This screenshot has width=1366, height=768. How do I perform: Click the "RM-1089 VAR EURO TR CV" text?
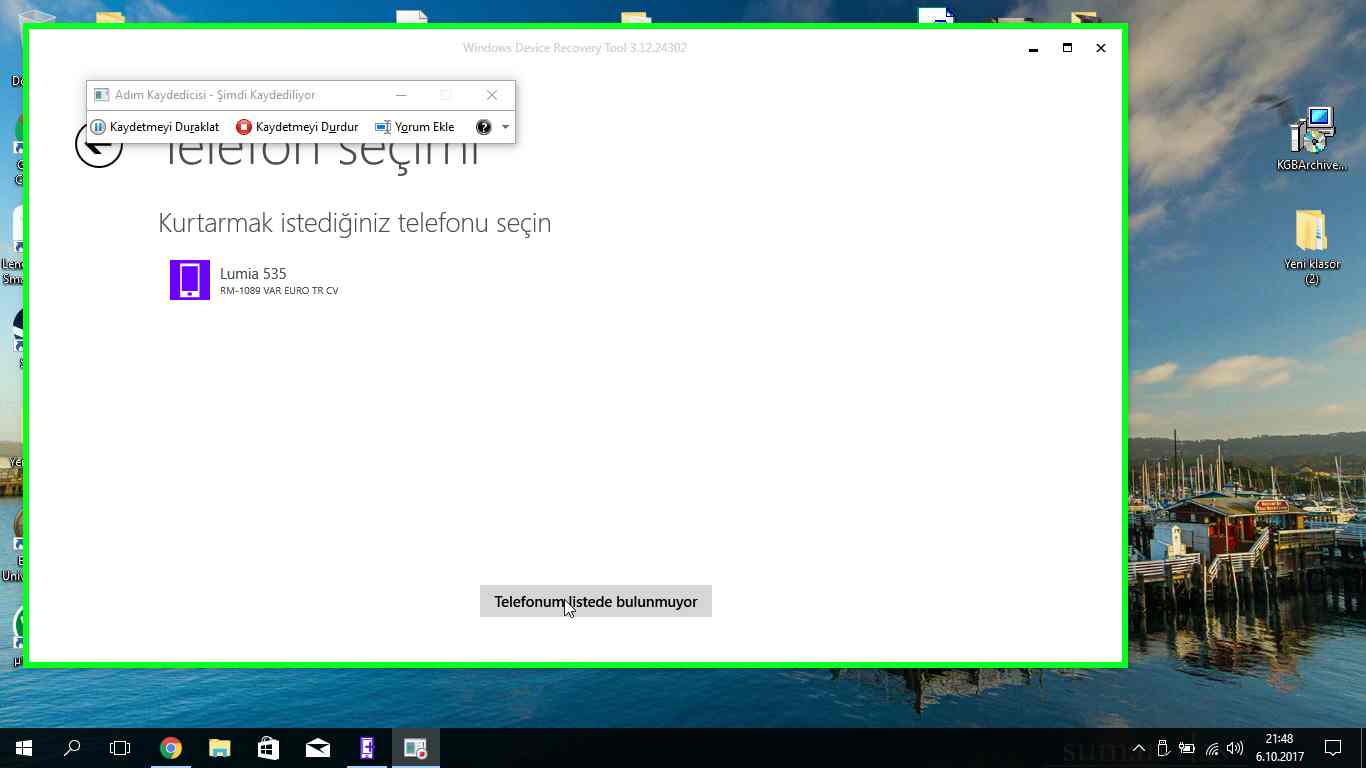click(x=279, y=291)
